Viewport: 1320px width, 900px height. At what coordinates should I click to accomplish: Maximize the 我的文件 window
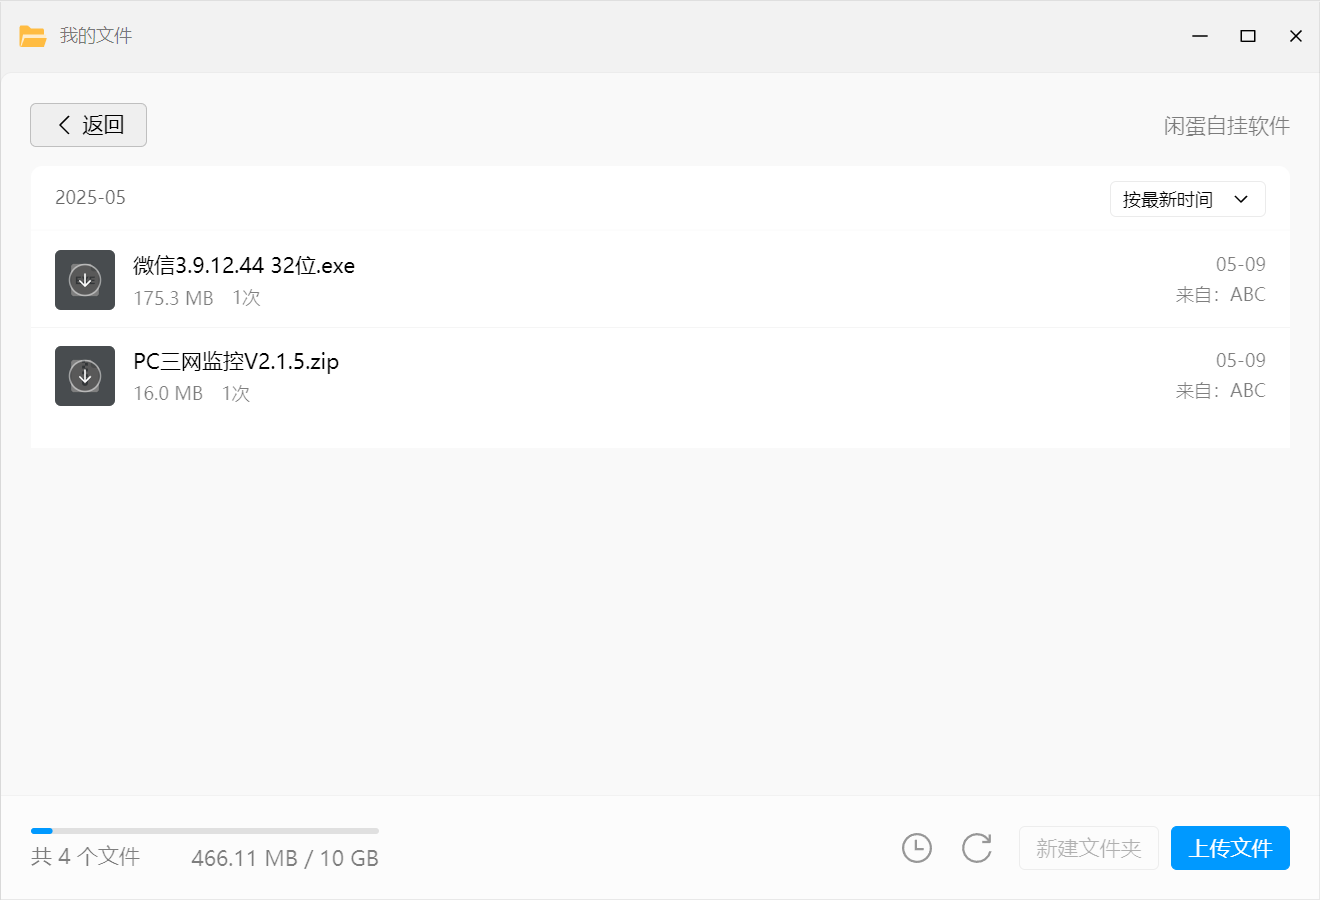coord(1248,36)
